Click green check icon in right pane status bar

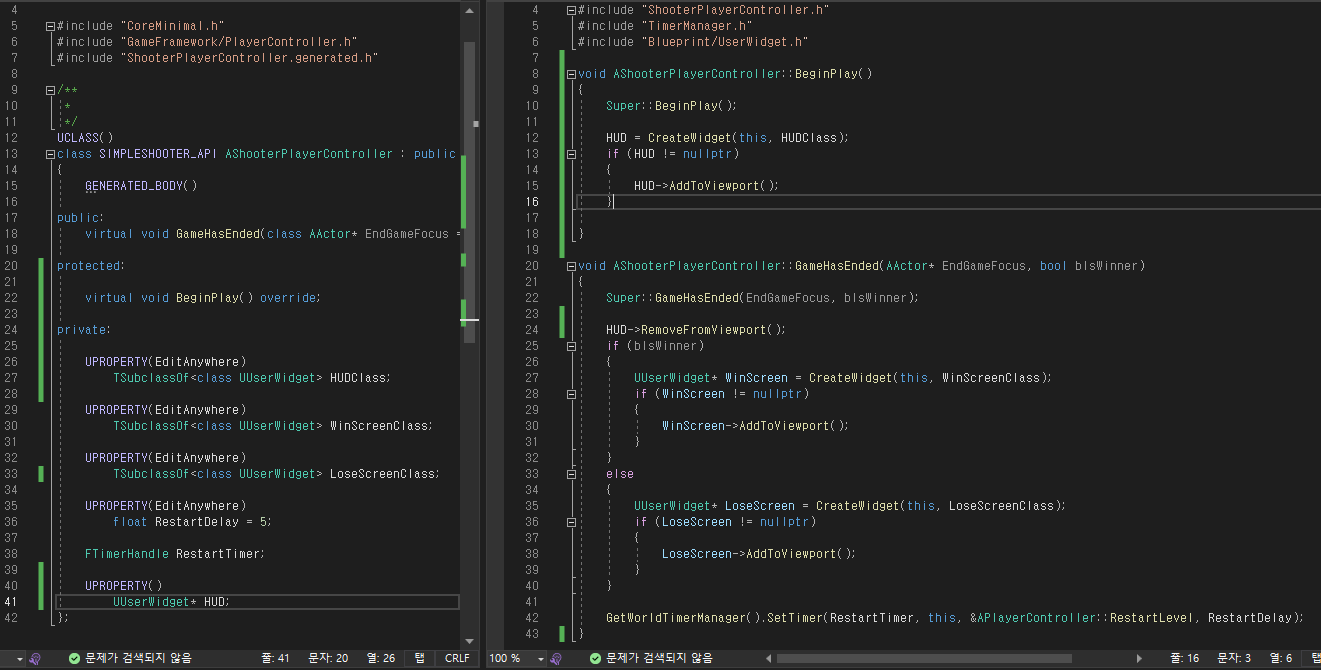[x=596, y=658]
